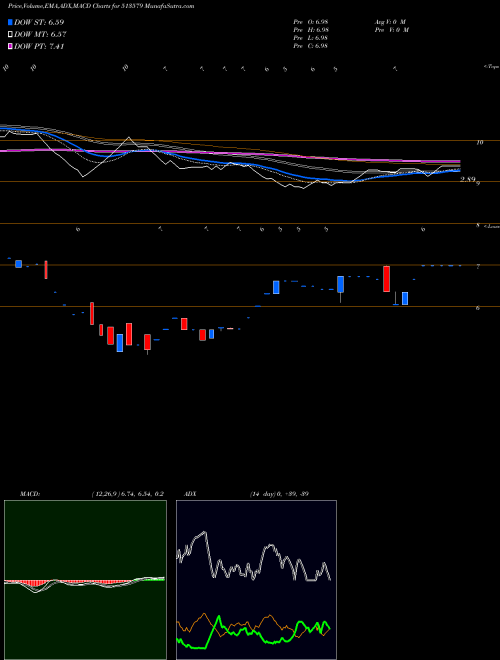Click the 7 price axis label

(x=478, y=267)
